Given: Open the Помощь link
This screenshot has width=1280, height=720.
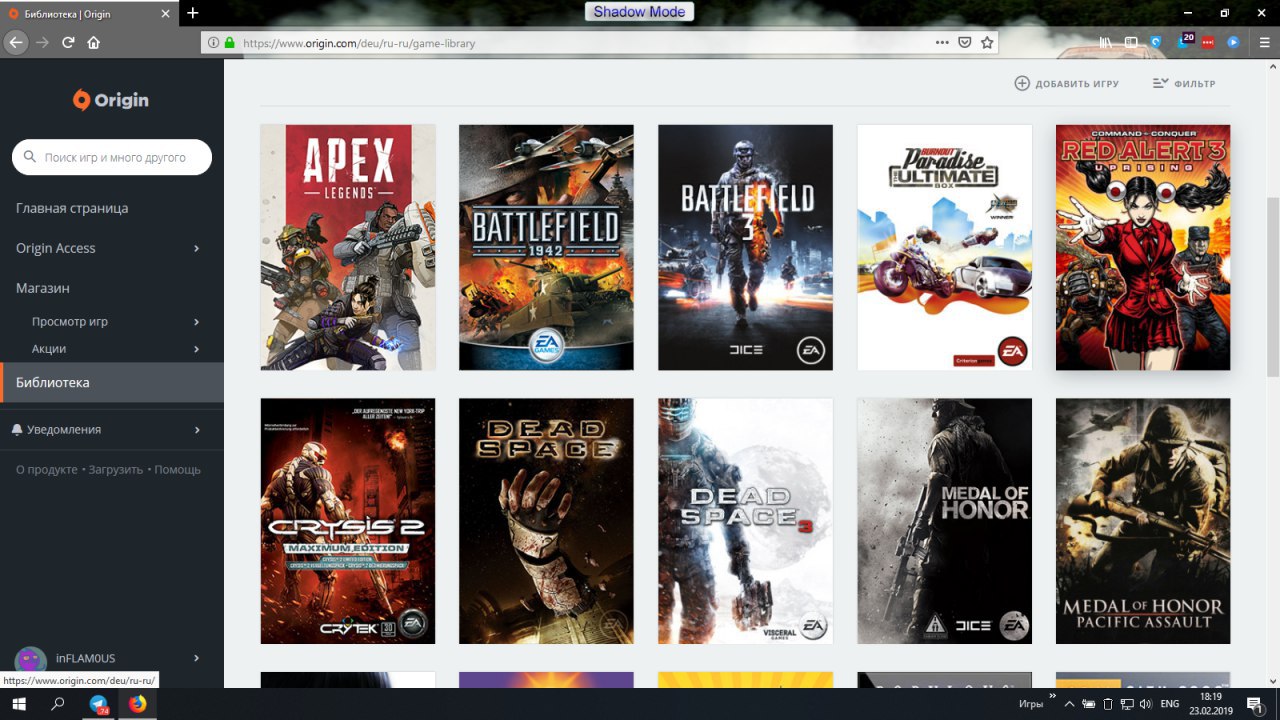Looking at the screenshot, I should 178,469.
